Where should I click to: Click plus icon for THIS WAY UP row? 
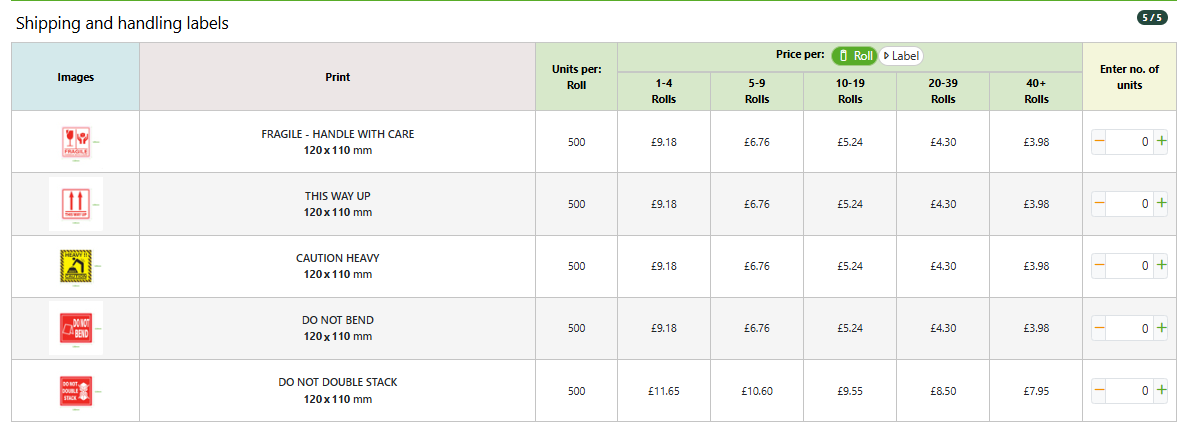point(1161,203)
